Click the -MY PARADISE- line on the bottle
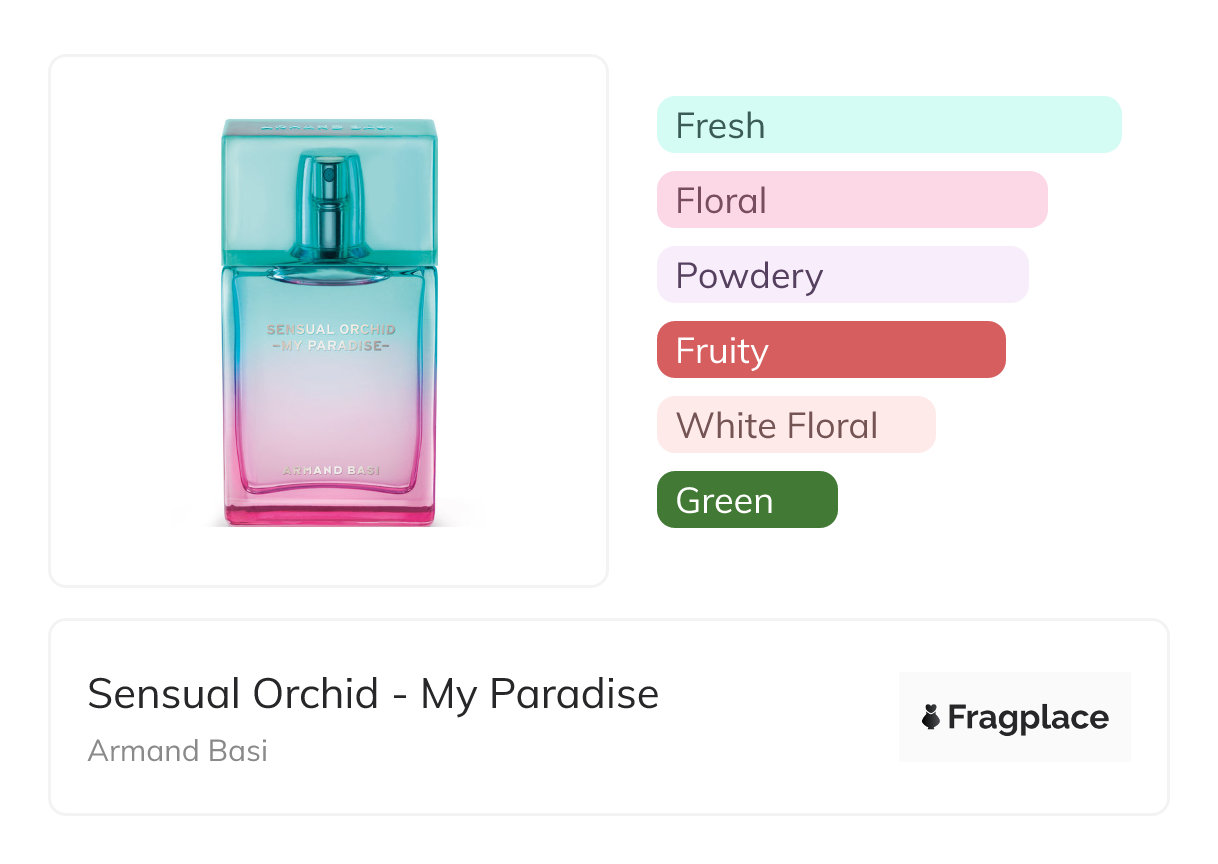This screenshot has height=864, width=1218. [x=329, y=346]
